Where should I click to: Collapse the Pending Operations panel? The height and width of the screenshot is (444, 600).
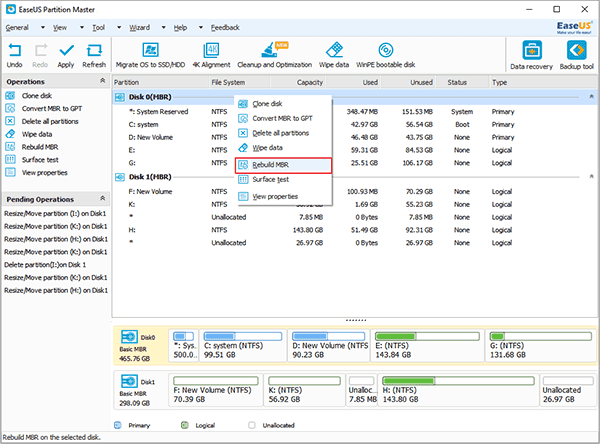coord(100,199)
